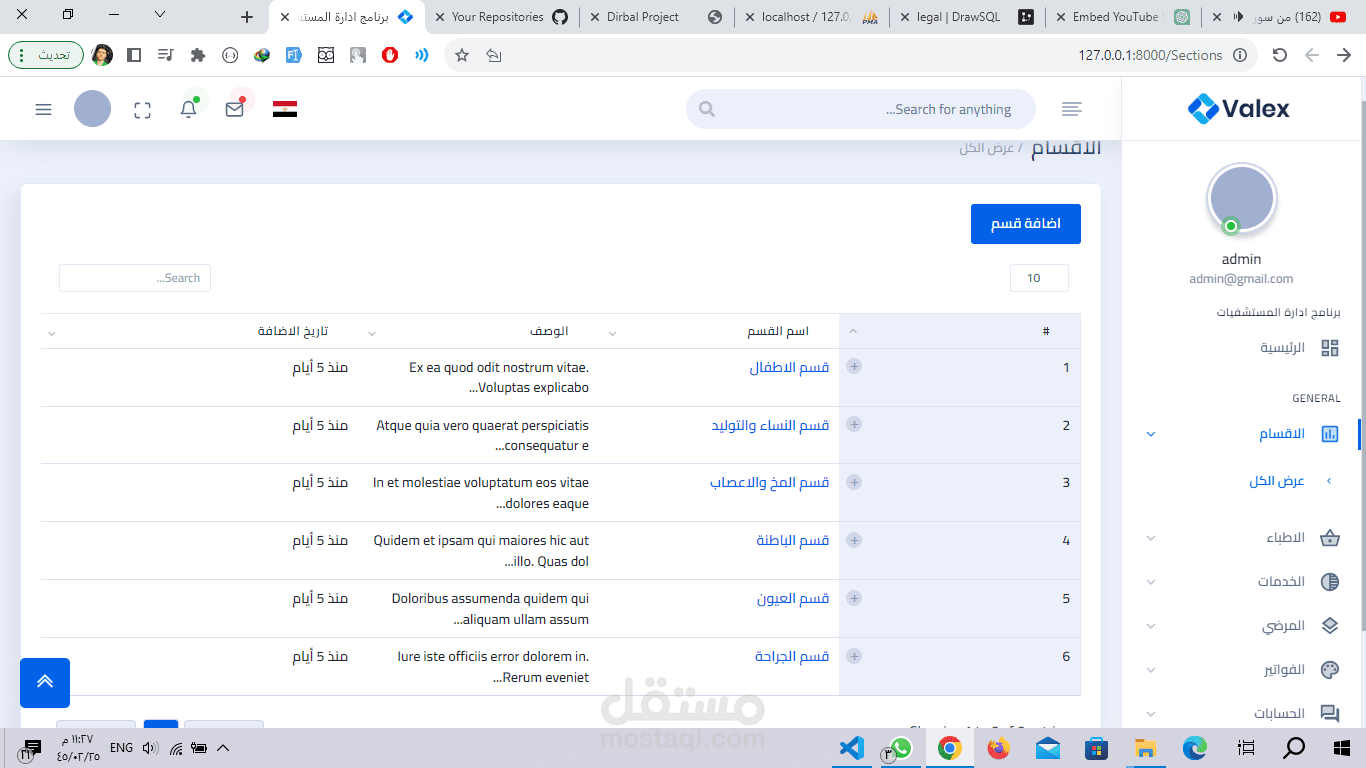Screen dimensions: 1366x768
Task: Expand the الخدمات sidebar menu chevron
Action: [x=1151, y=582]
